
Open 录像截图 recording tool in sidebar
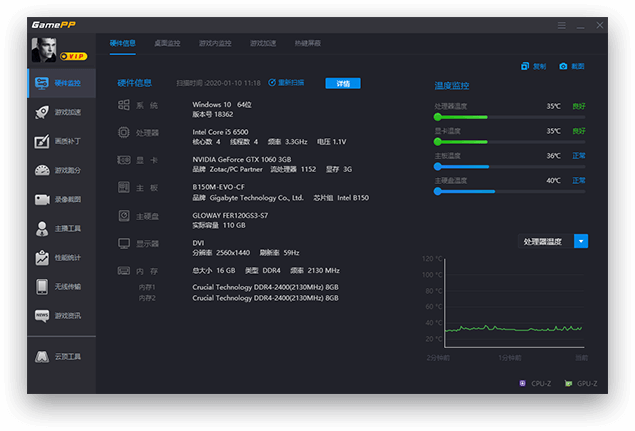61,199
